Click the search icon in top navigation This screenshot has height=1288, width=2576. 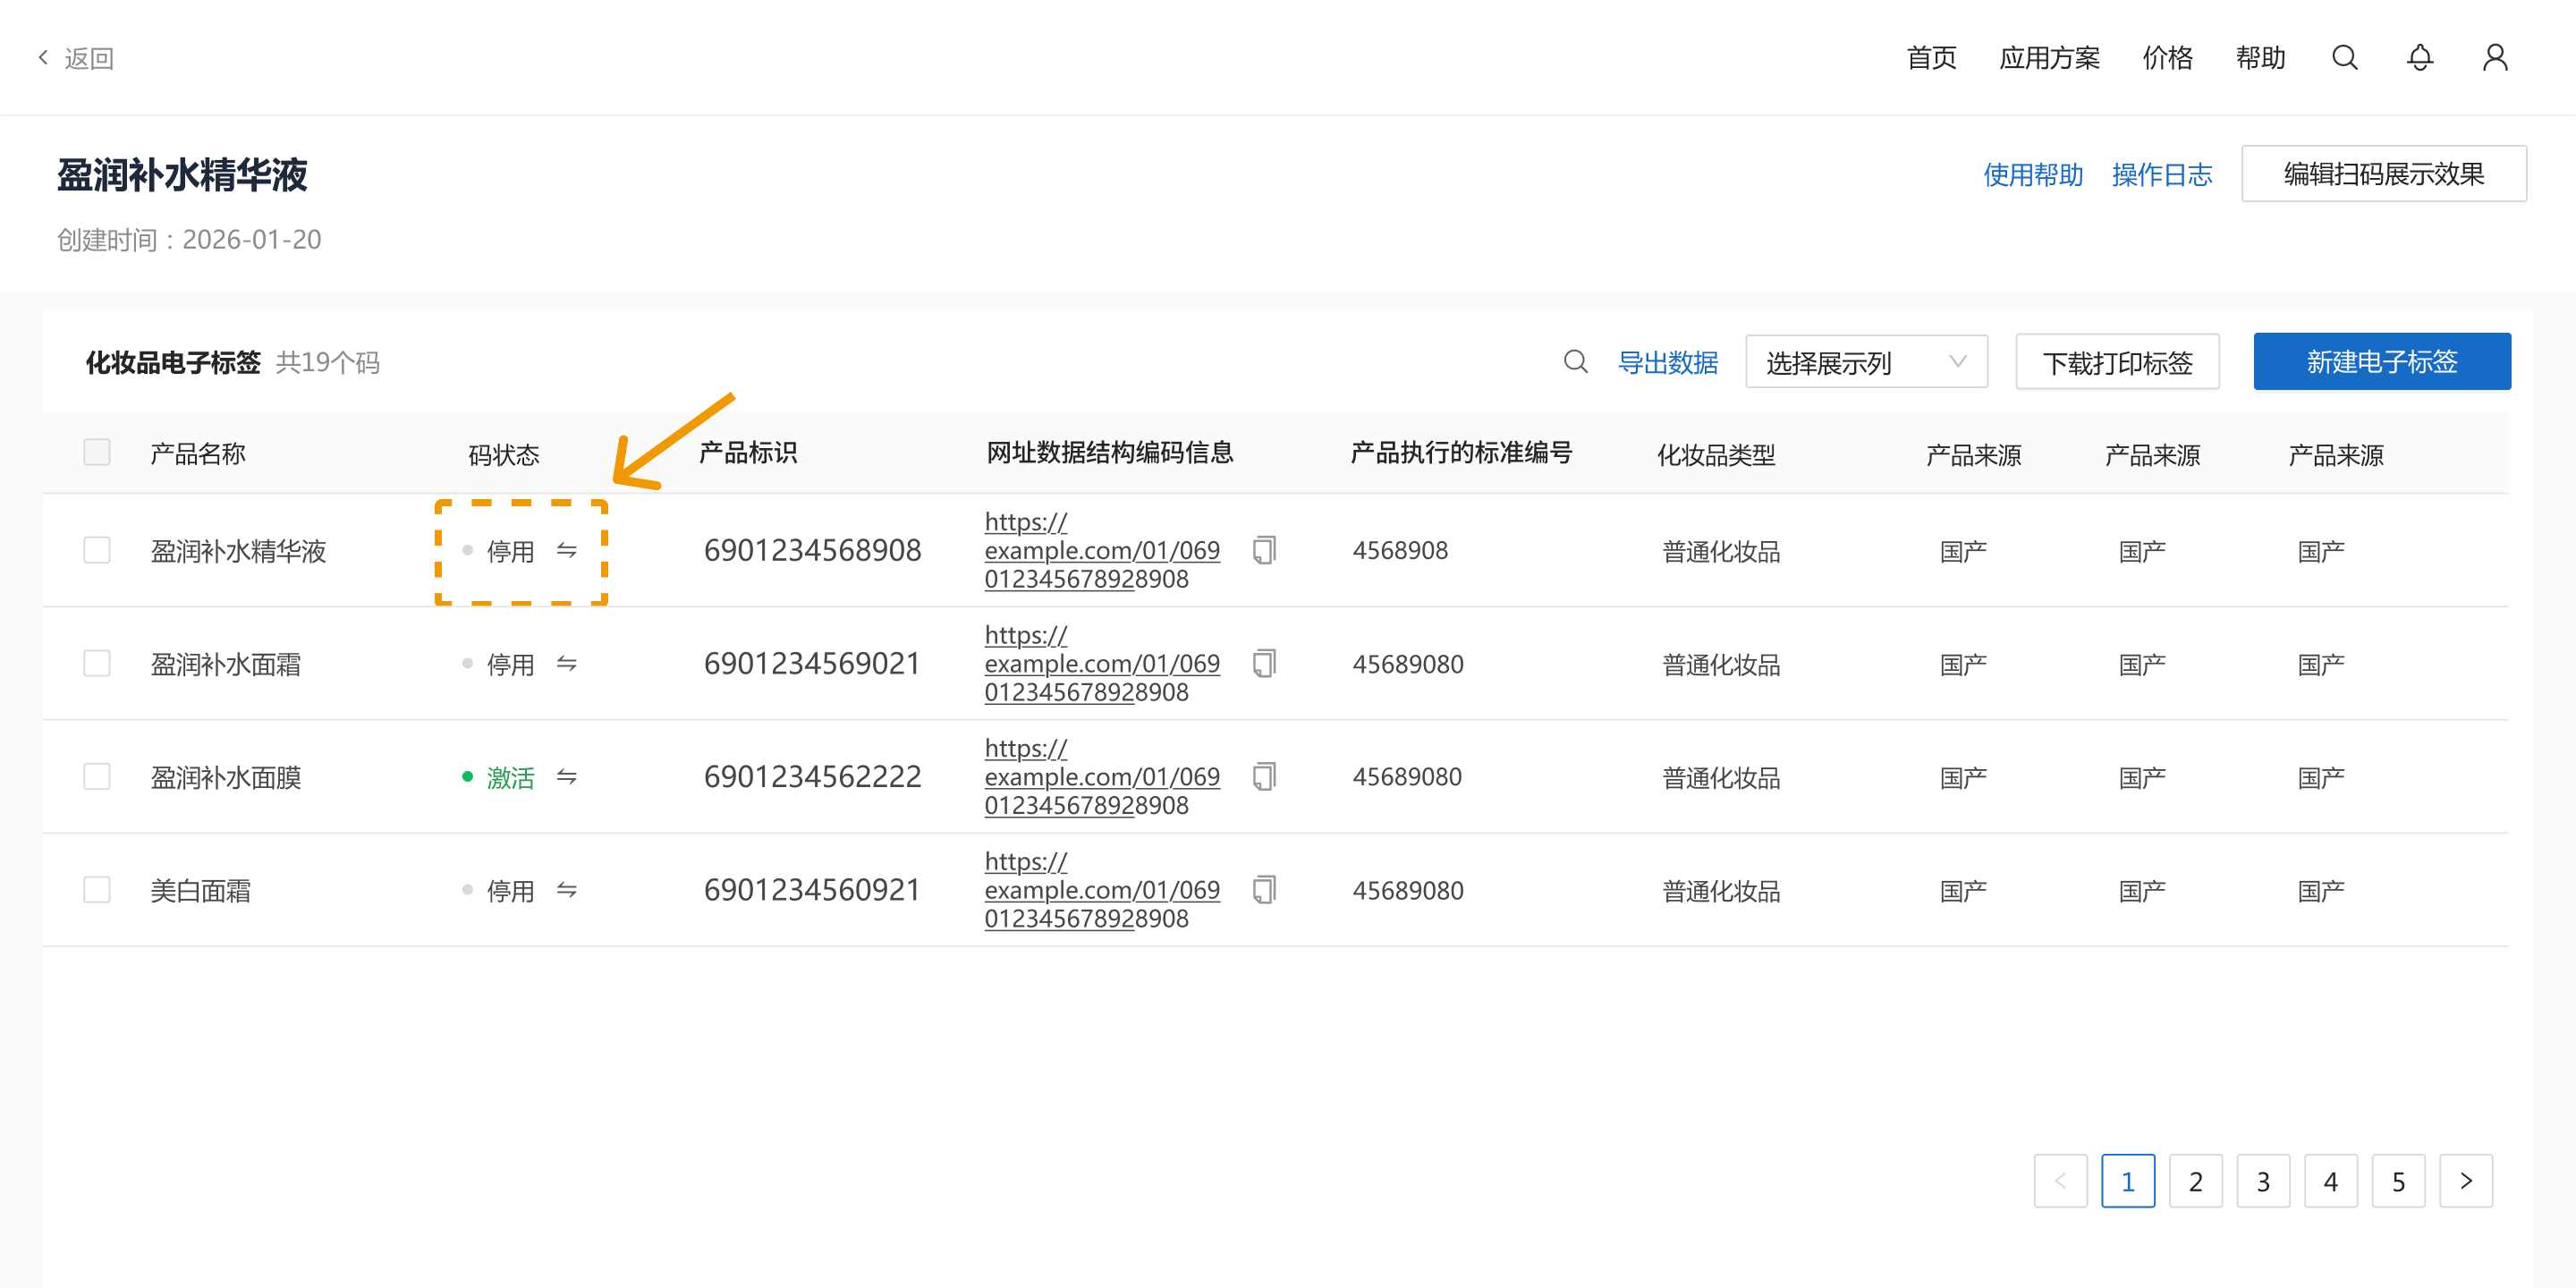click(x=2344, y=58)
